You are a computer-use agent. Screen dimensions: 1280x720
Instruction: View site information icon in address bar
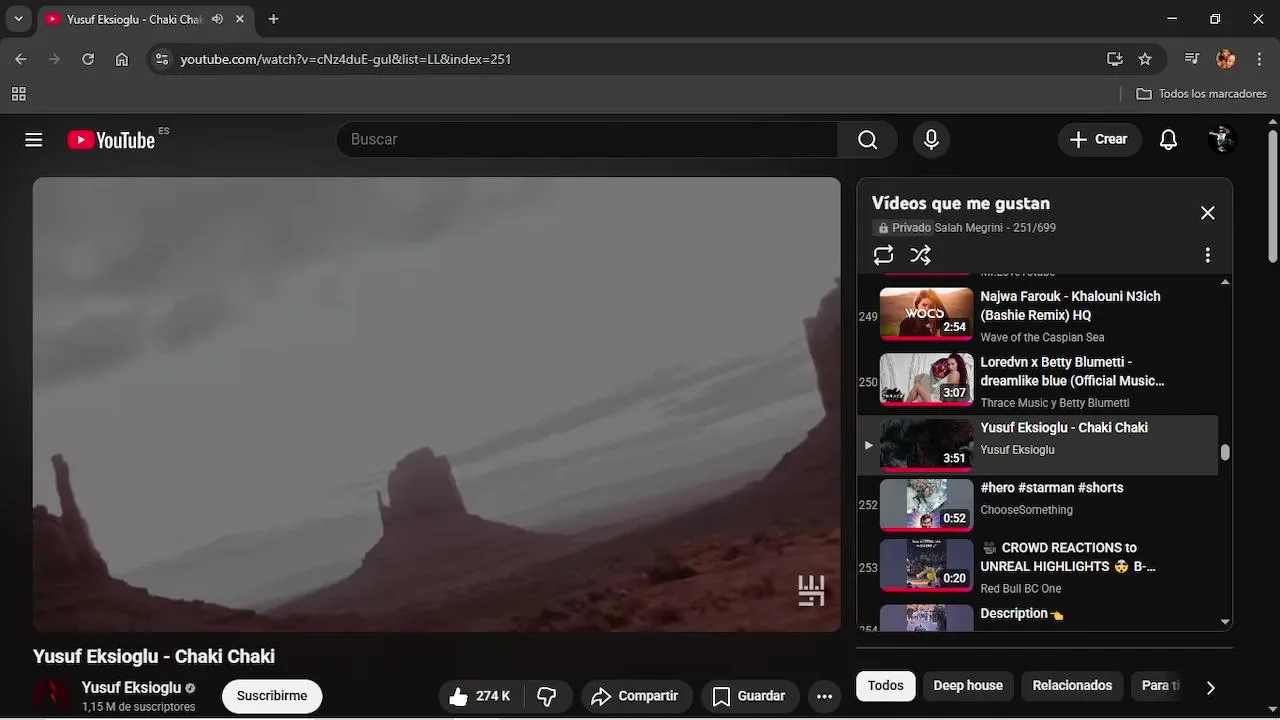pyautogui.click(x=162, y=59)
